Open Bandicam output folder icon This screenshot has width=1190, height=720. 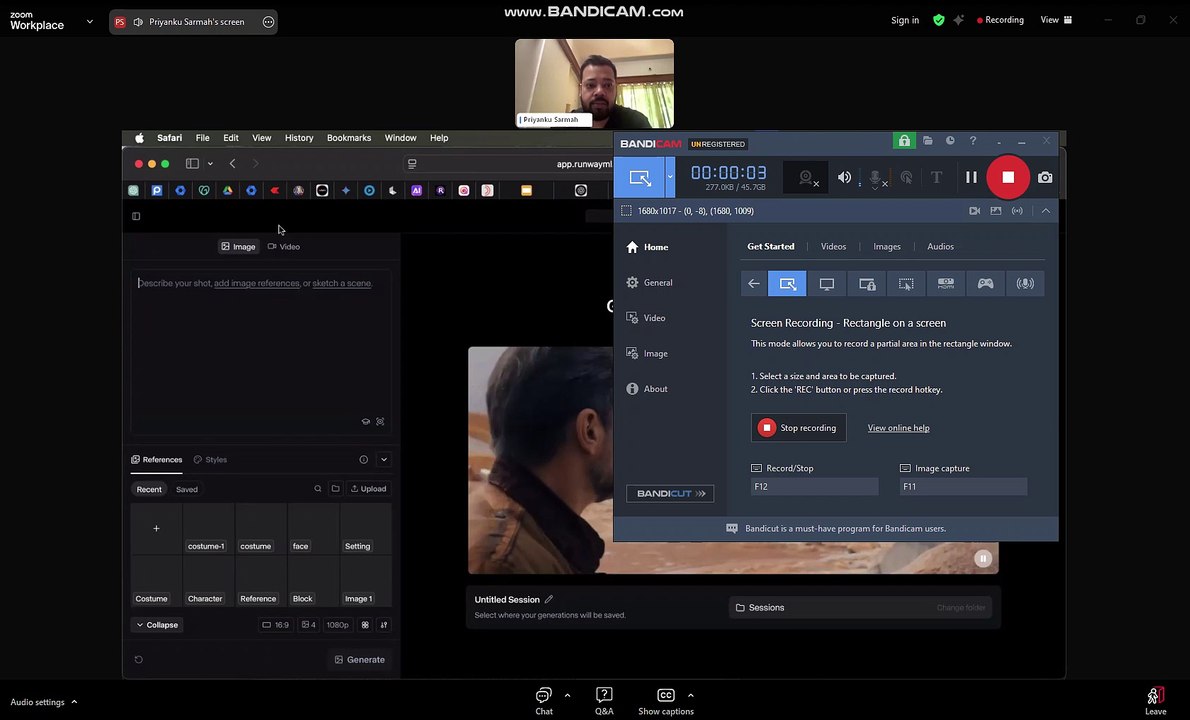coord(927,140)
